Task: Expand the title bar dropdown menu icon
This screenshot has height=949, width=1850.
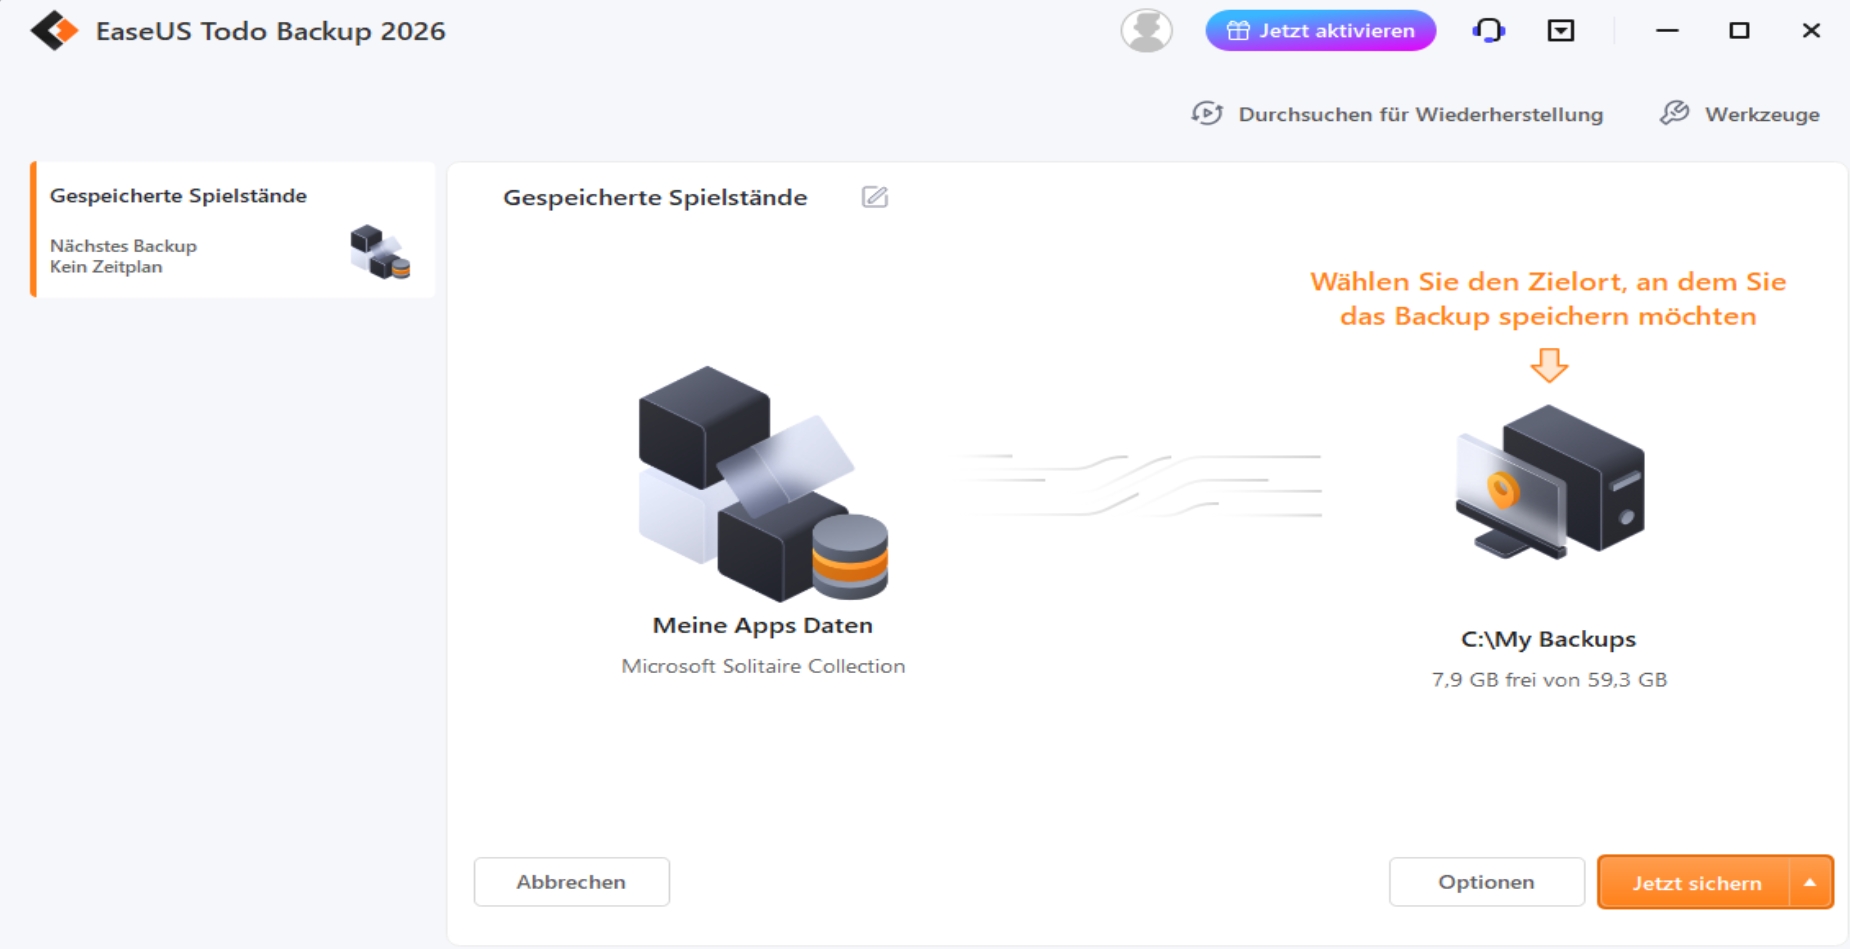Action: (1560, 31)
